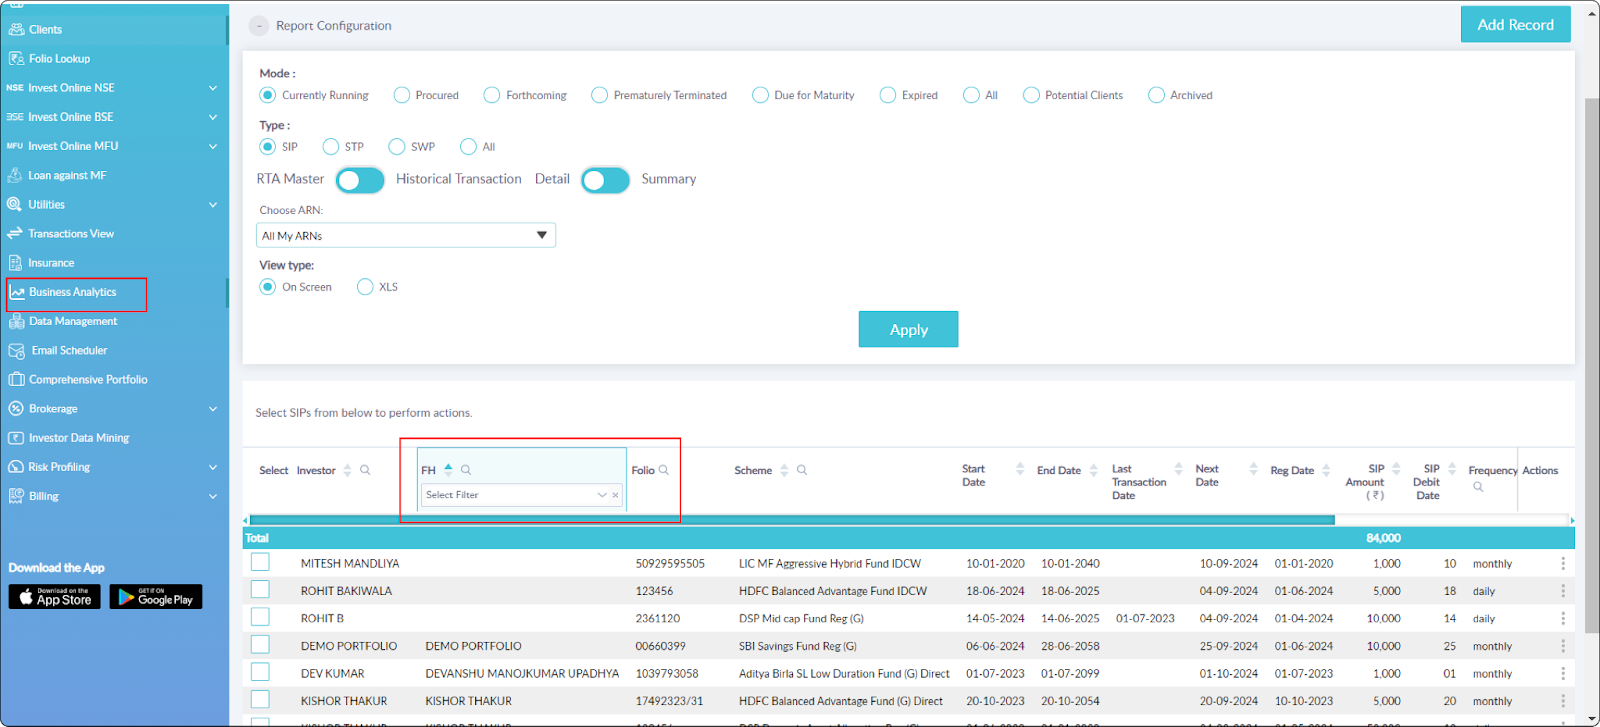Open App Store download badge
Image resolution: width=1600 pixels, height=727 pixels.
pos(55,597)
